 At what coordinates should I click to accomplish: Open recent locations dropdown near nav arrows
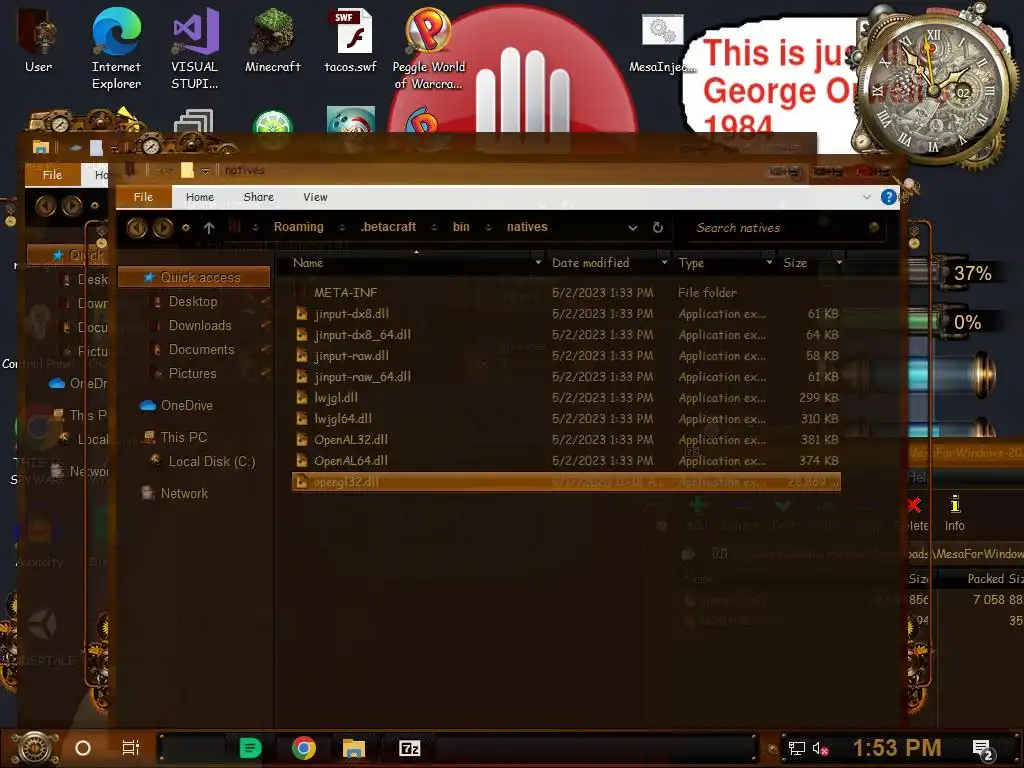click(x=186, y=227)
